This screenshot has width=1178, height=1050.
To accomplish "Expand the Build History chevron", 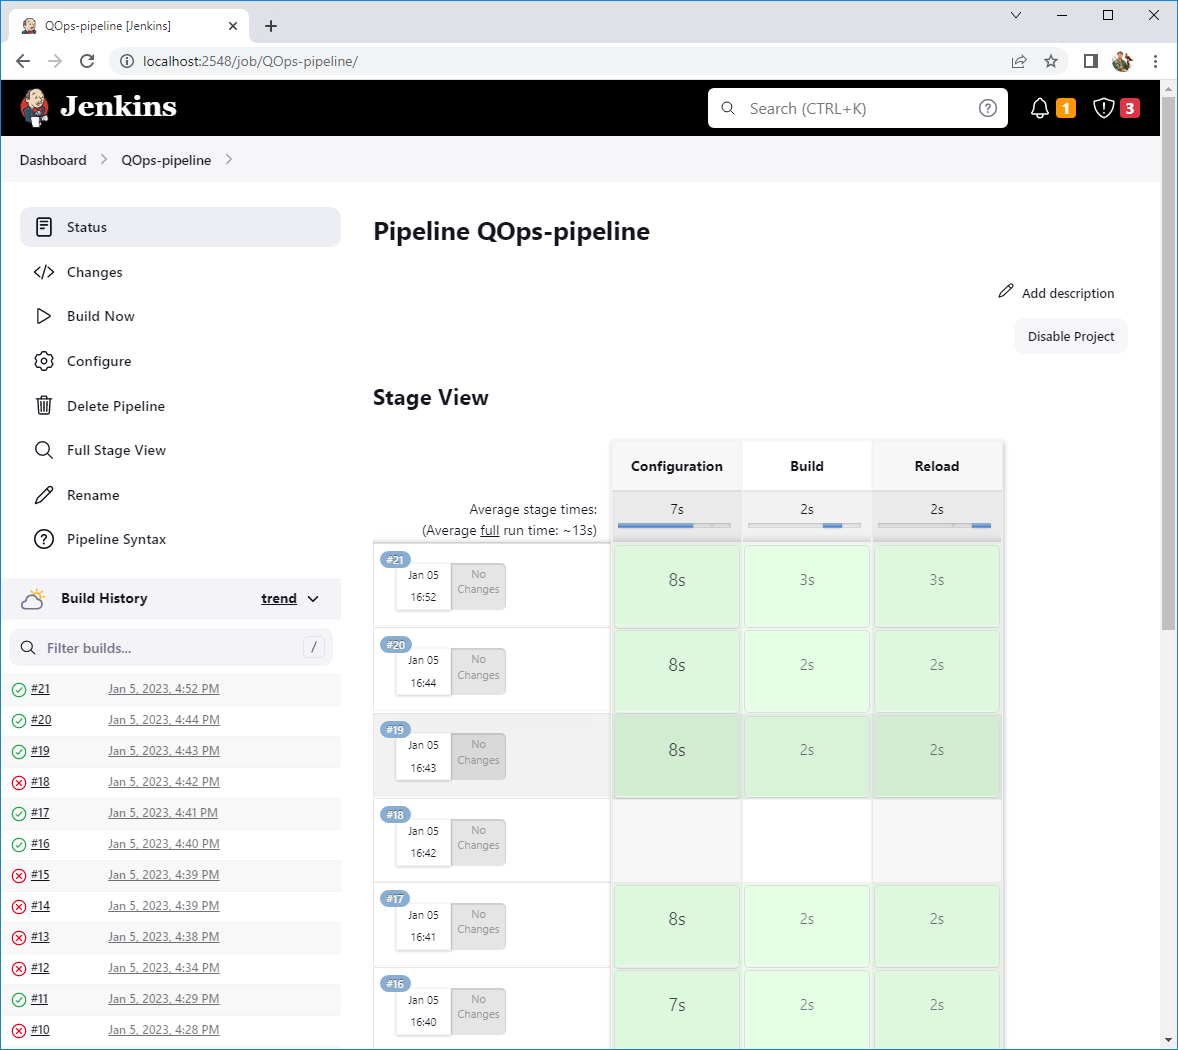I will 313,599.
